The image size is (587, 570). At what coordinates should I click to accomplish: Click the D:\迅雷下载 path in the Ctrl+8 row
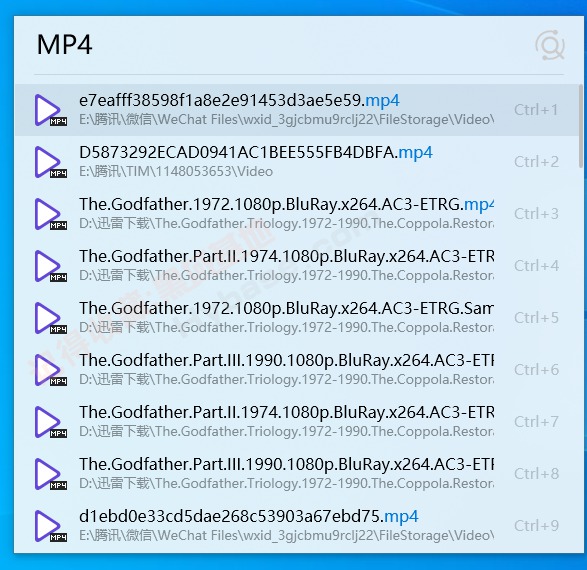[x=286, y=484]
